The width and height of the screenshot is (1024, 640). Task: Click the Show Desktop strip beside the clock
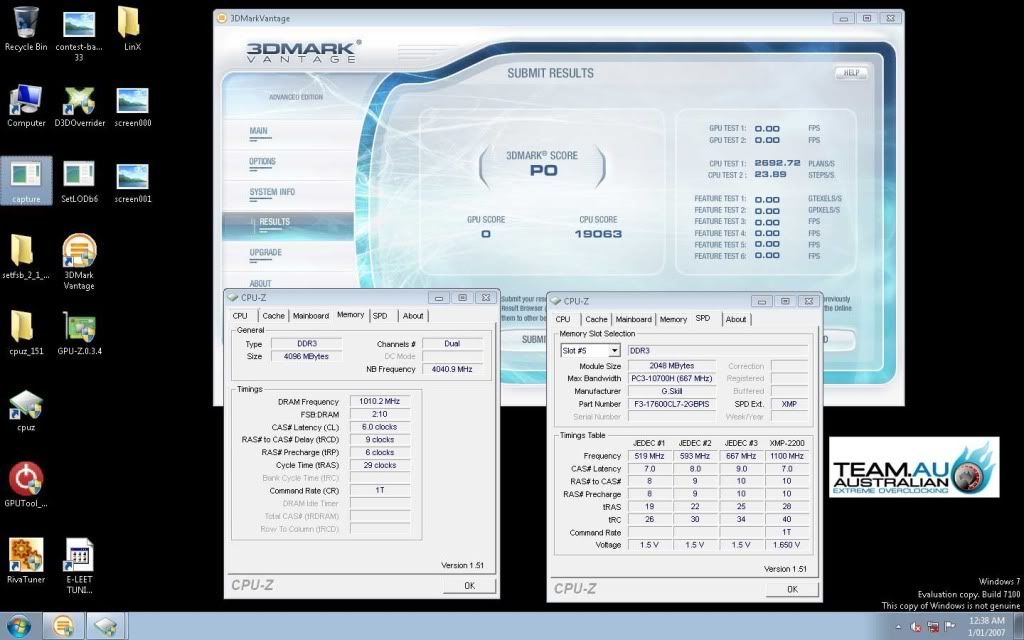pos(1019,626)
